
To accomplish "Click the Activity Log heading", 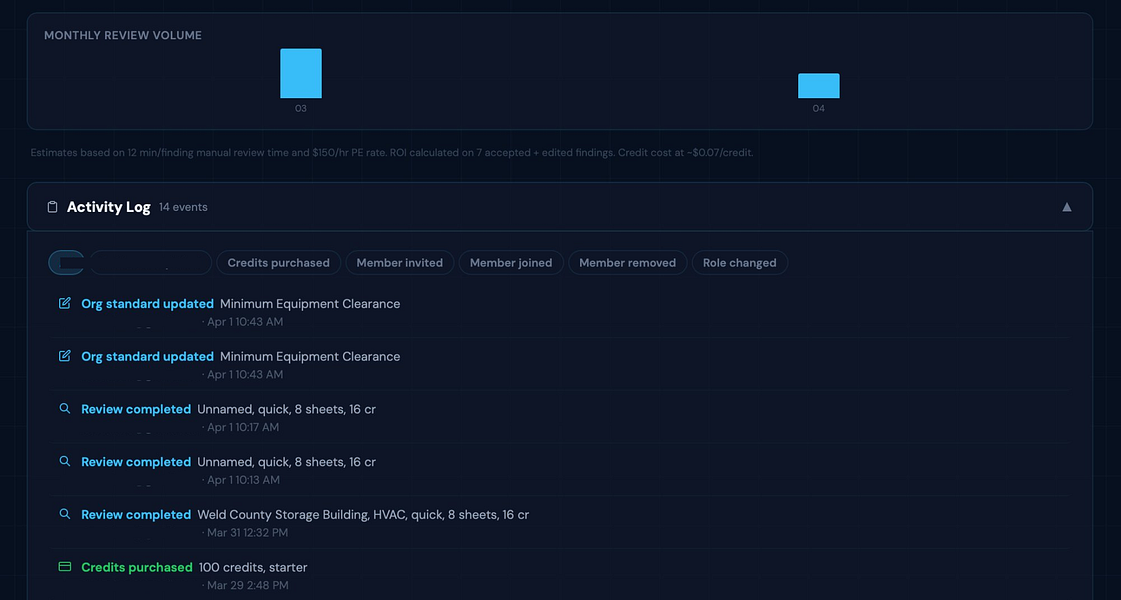I will (x=109, y=207).
